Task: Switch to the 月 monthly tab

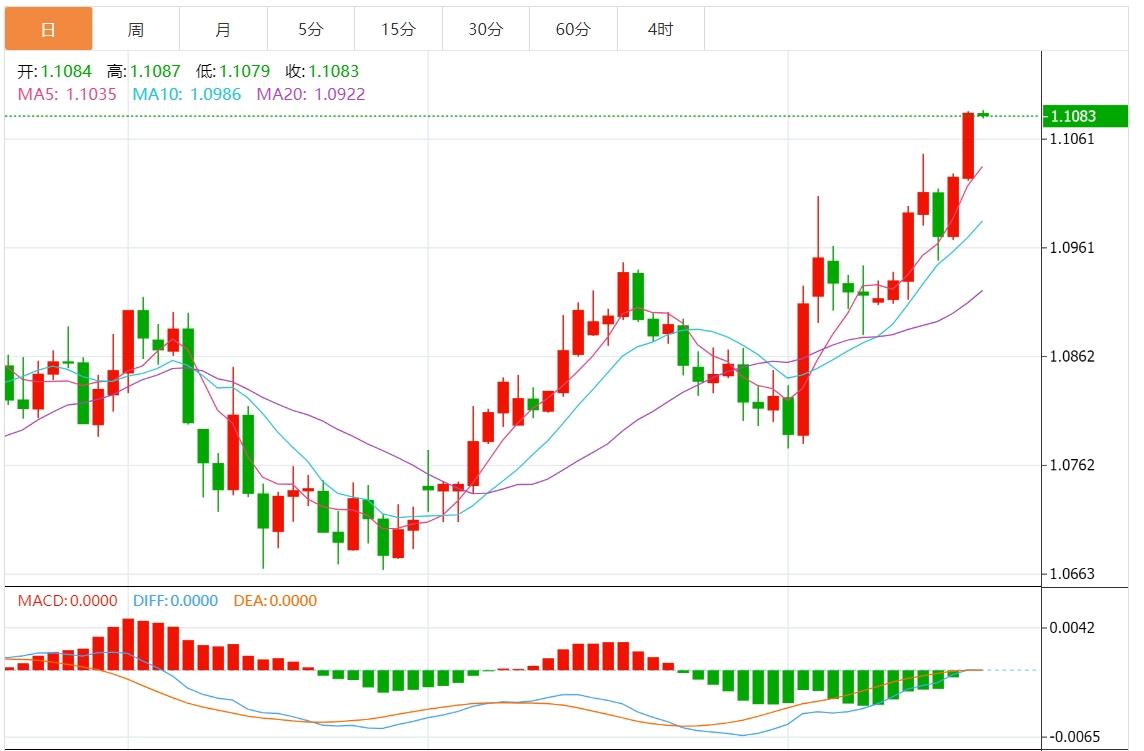Action: pyautogui.click(x=223, y=29)
